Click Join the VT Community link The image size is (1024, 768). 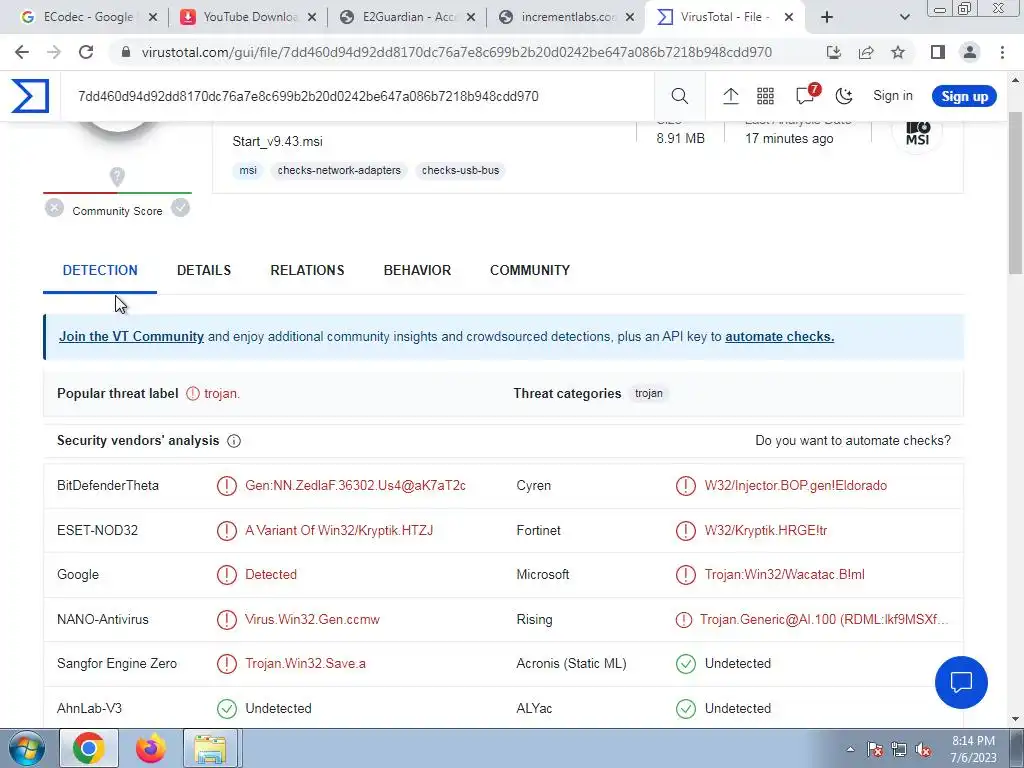point(131,336)
